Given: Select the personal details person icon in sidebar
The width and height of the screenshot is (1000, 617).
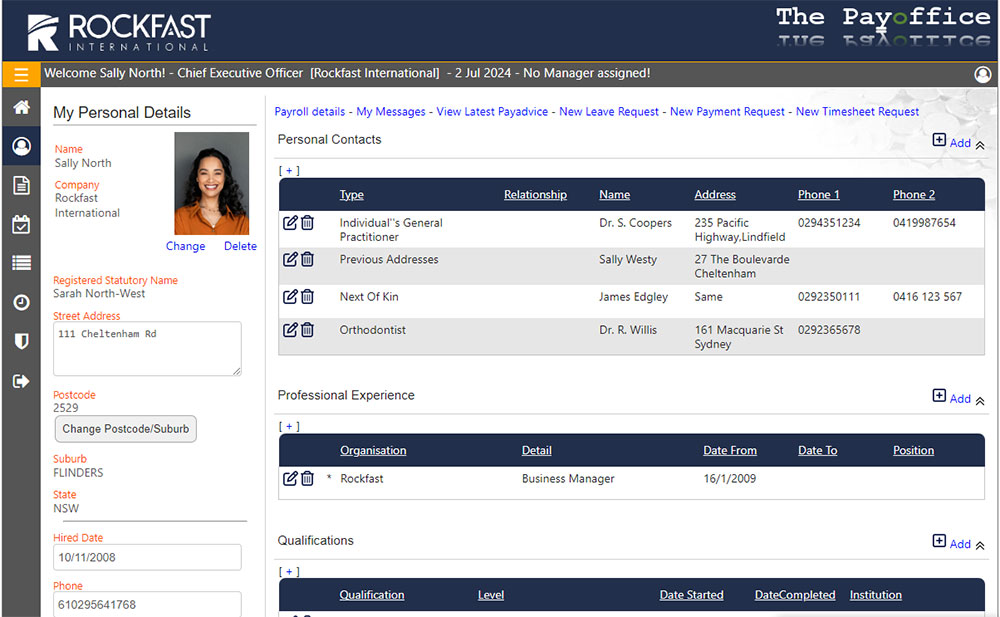Looking at the screenshot, I should (22, 146).
